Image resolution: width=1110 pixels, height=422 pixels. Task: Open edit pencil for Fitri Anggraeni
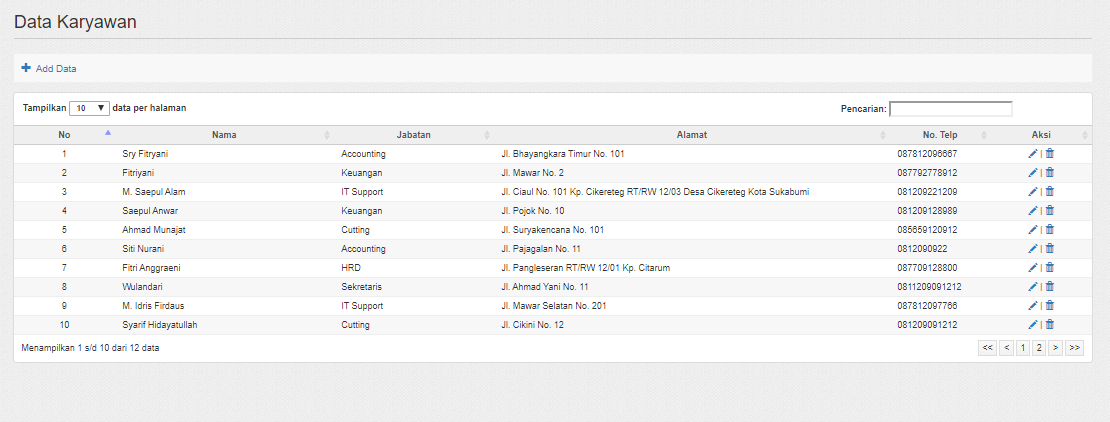1033,267
